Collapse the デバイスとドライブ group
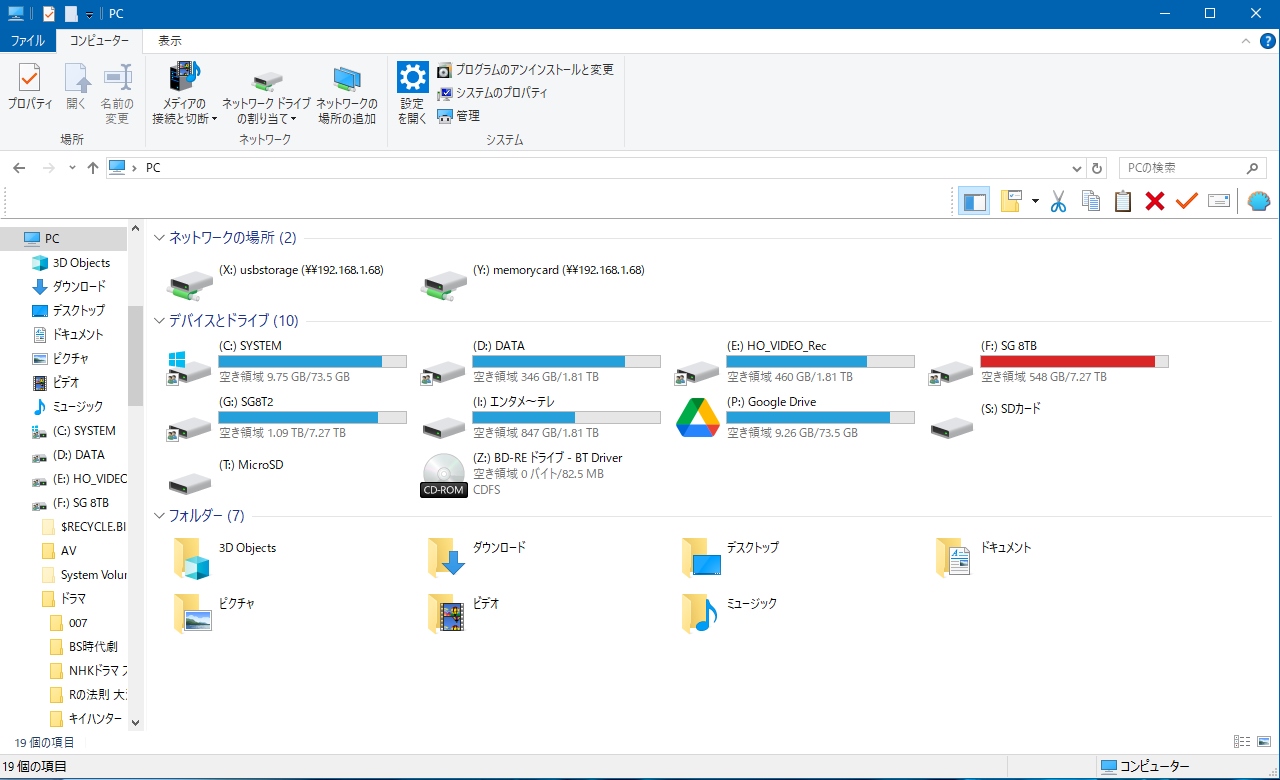 tap(160, 321)
